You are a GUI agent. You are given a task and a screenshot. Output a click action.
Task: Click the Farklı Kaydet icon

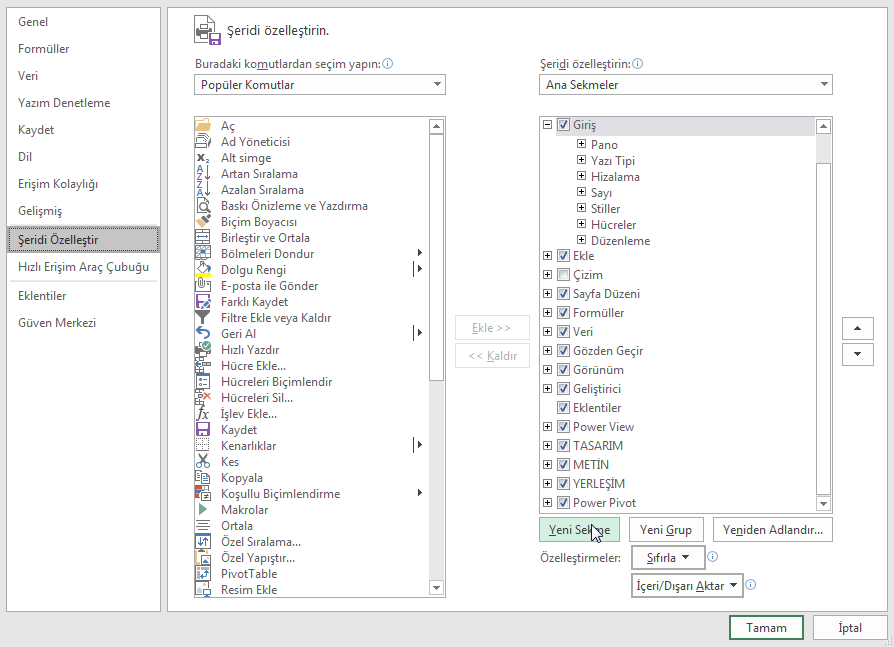203,301
